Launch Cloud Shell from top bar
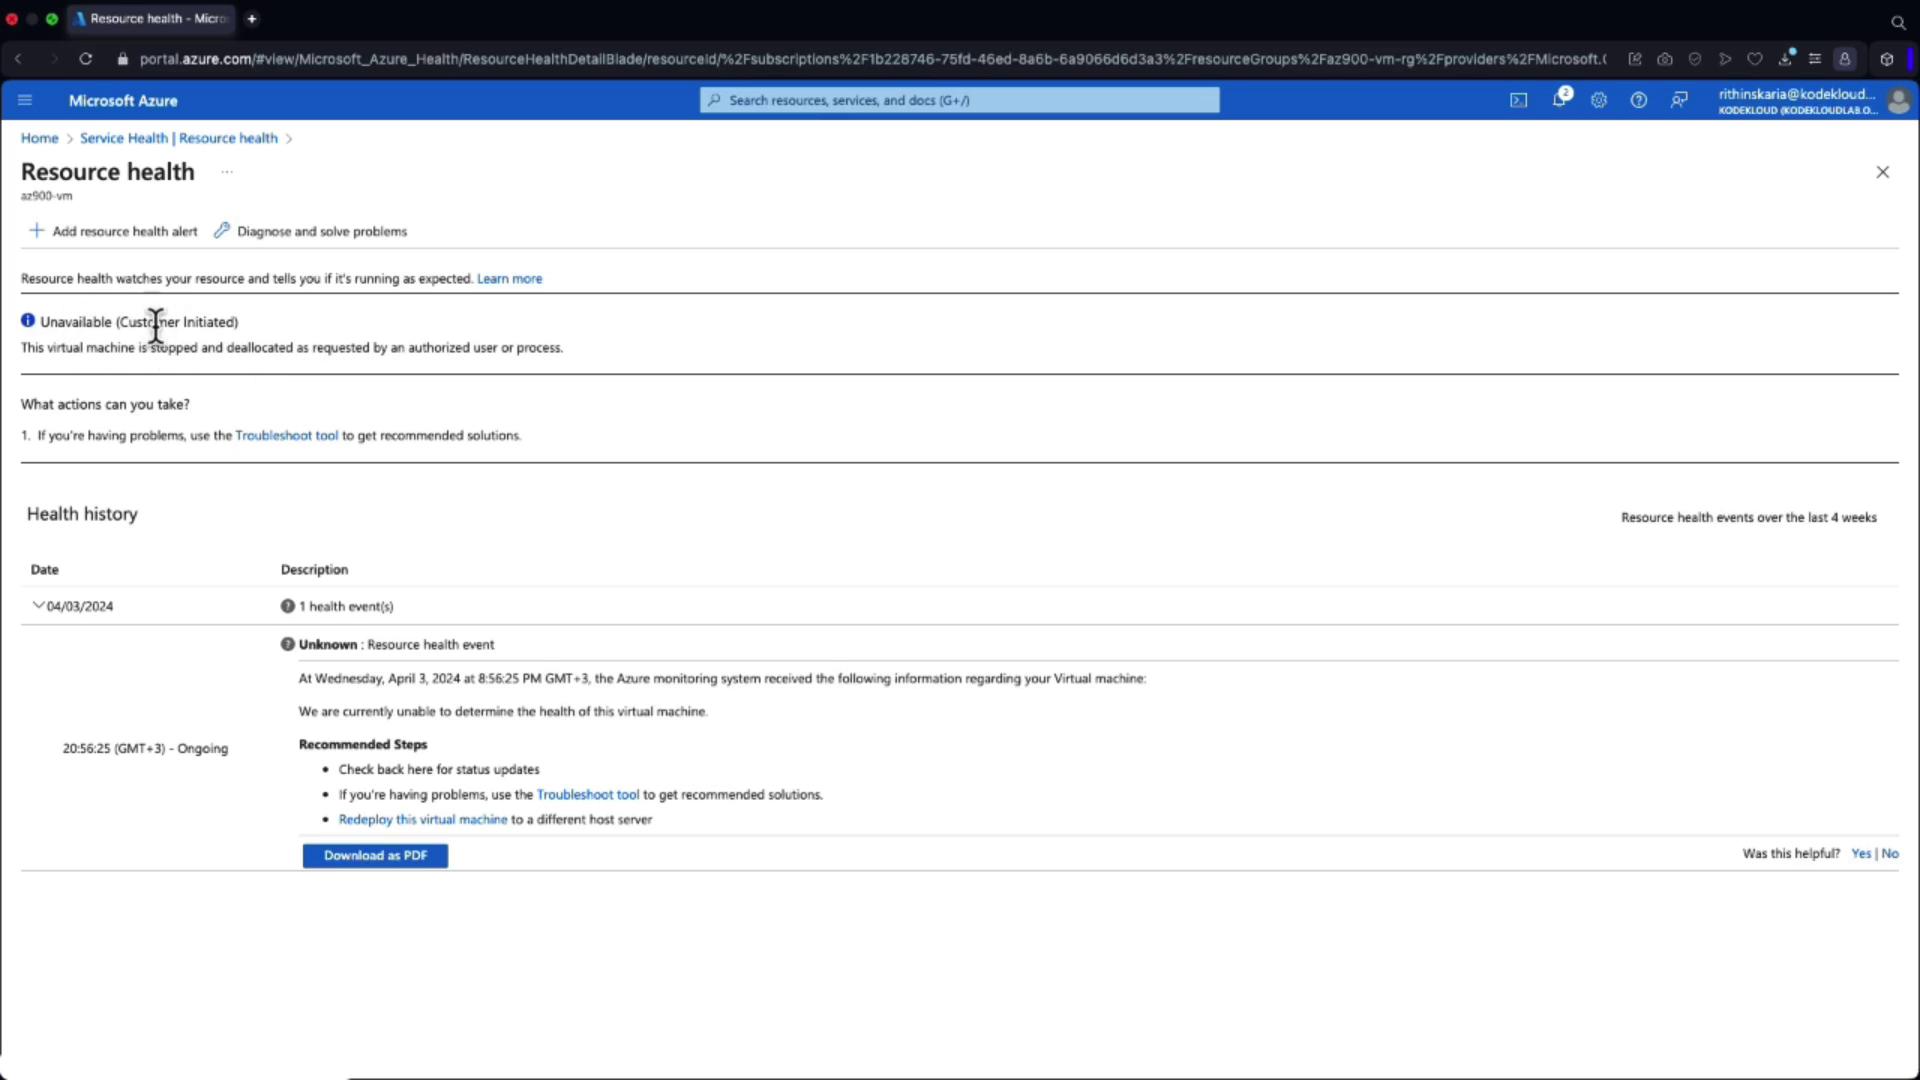Viewport: 1920px width, 1080px height. coord(1518,100)
